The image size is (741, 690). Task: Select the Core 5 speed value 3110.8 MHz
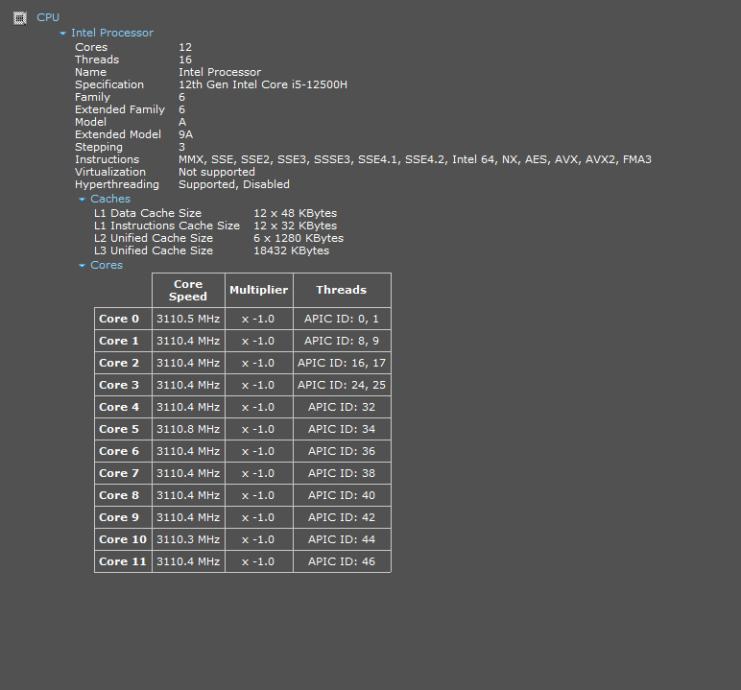click(188, 429)
